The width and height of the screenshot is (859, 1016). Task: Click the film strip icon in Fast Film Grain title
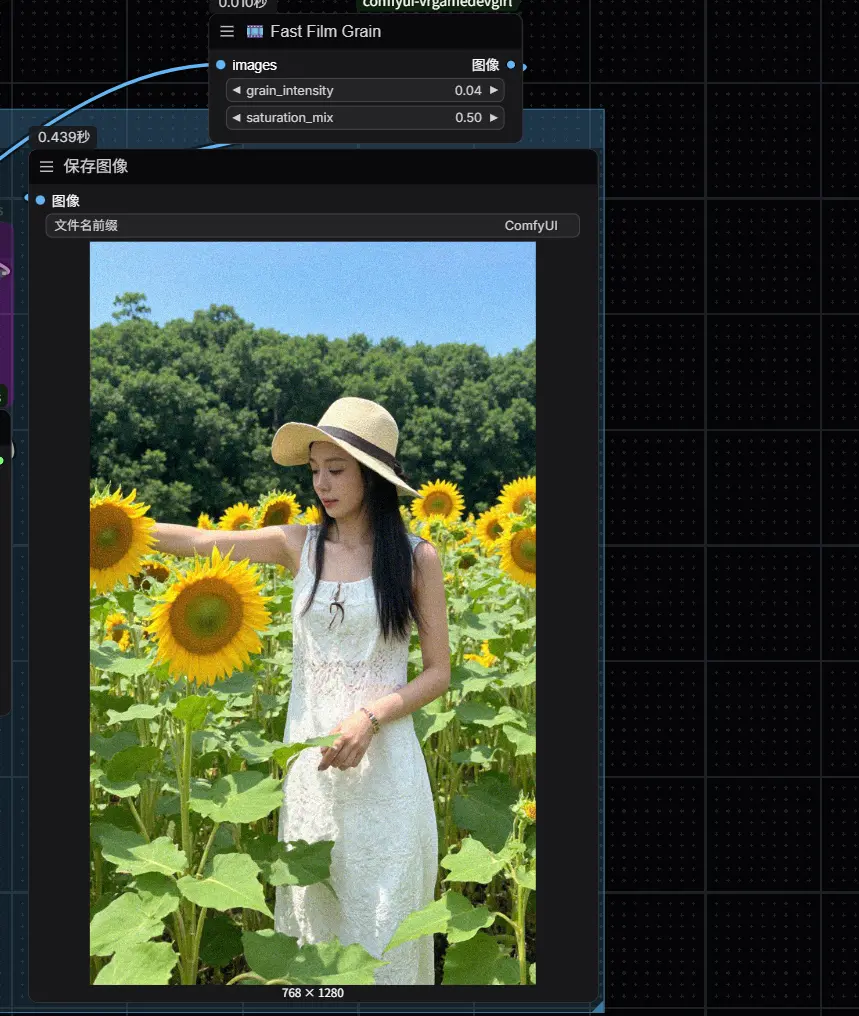click(255, 31)
